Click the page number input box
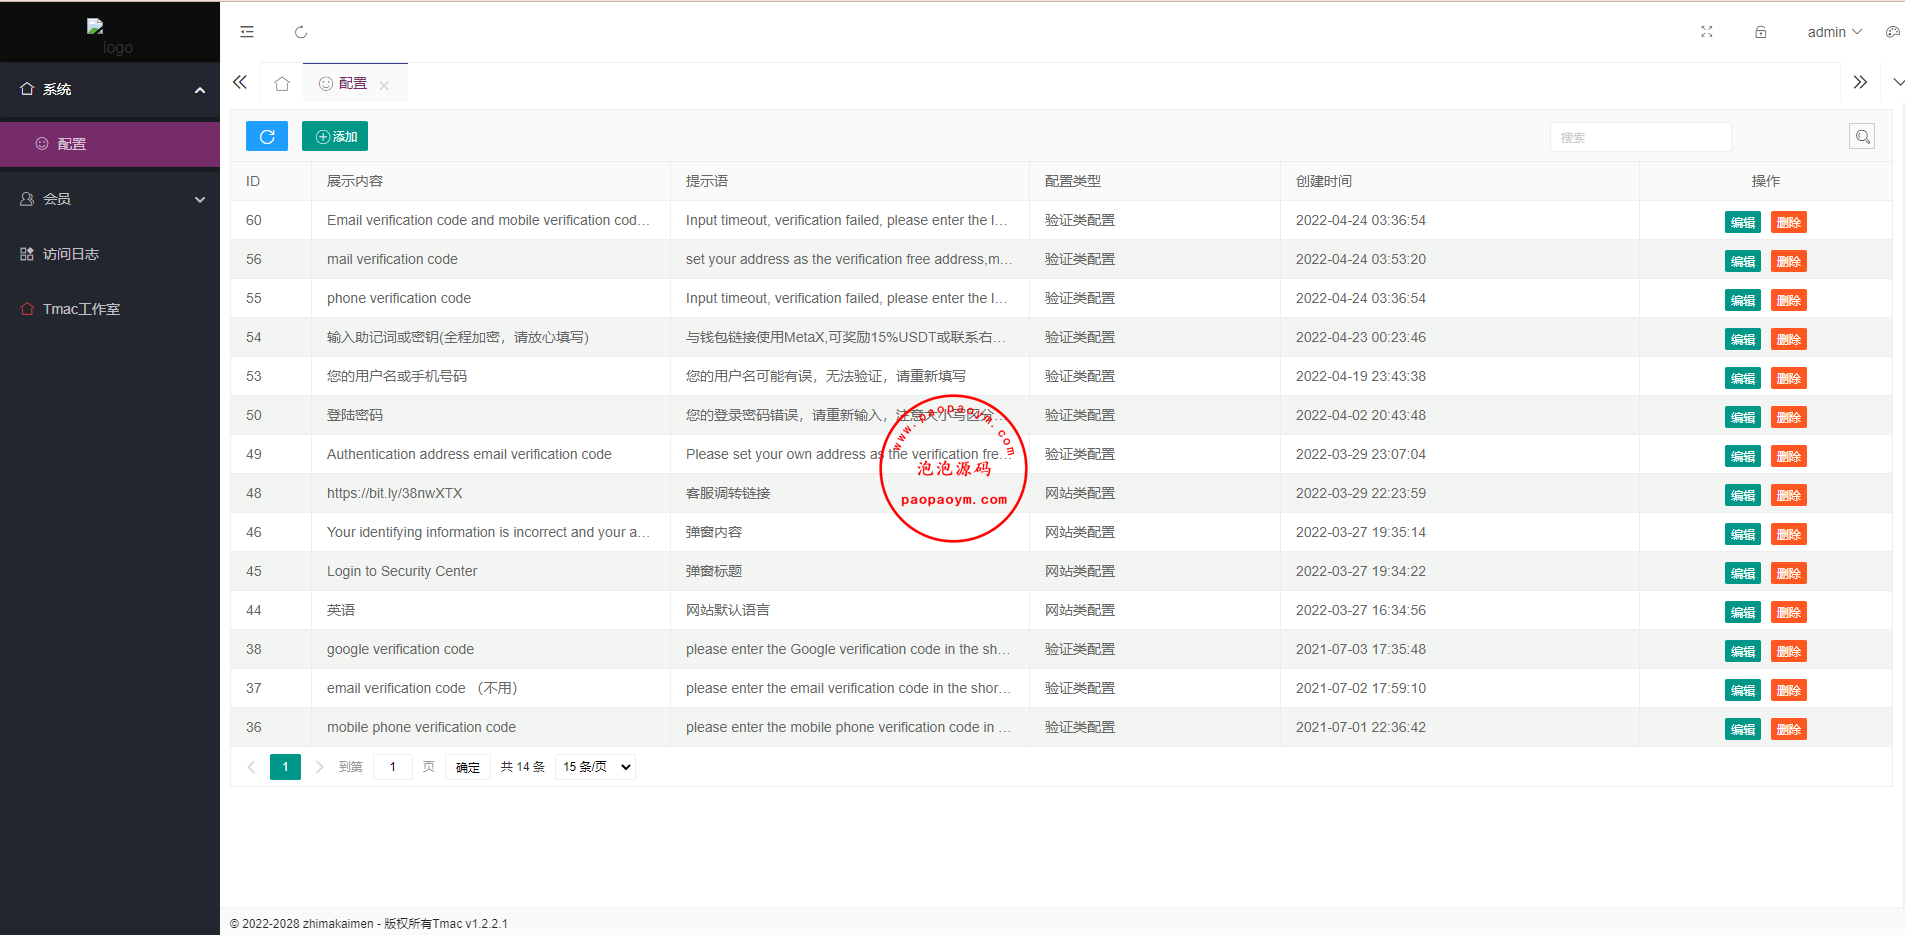1905x935 pixels. pos(393,767)
